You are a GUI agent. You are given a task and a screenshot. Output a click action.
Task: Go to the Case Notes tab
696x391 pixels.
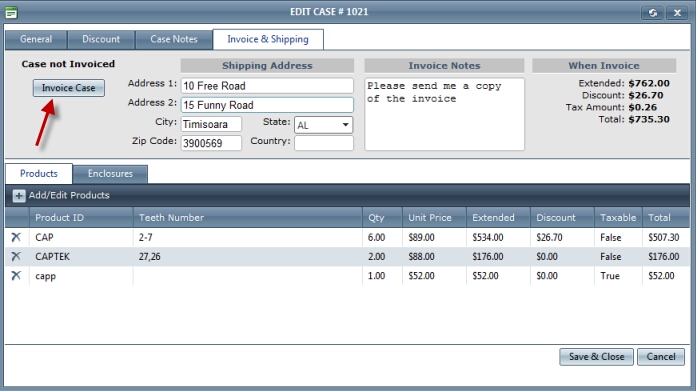tap(174, 39)
